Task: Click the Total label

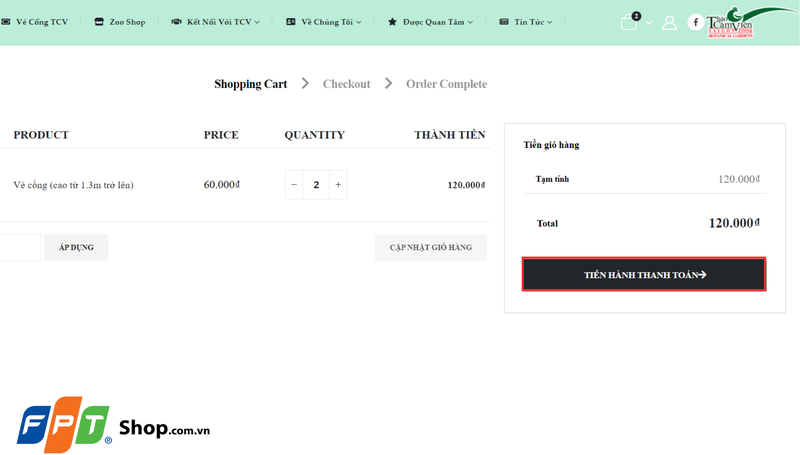Action: (x=547, y=223)
